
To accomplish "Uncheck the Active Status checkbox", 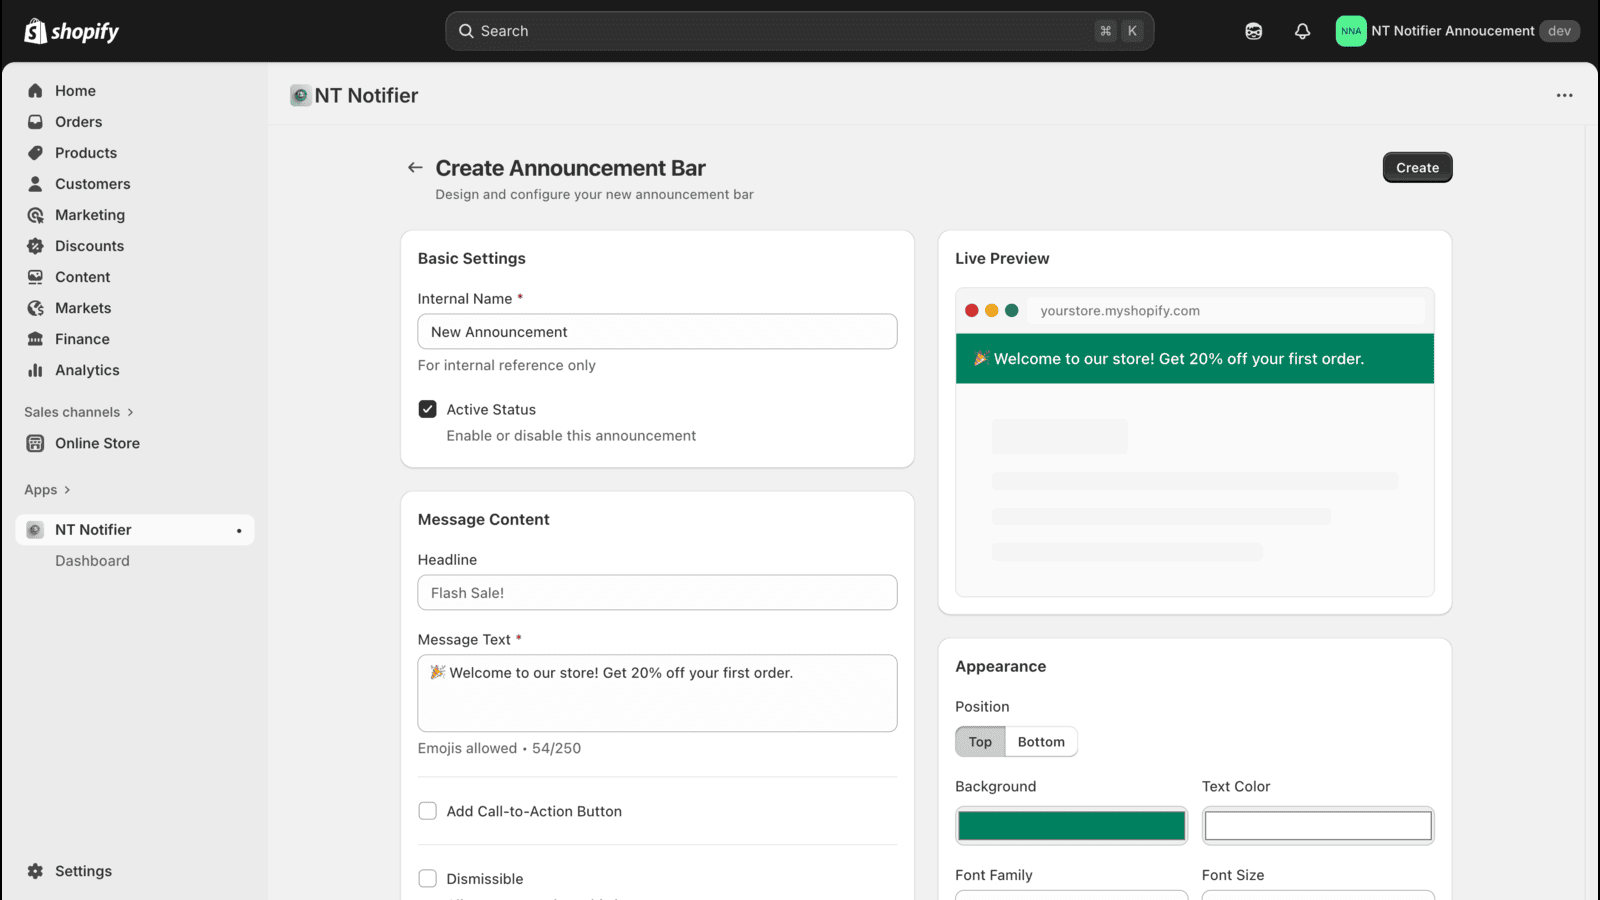I will tap(428, 409).
